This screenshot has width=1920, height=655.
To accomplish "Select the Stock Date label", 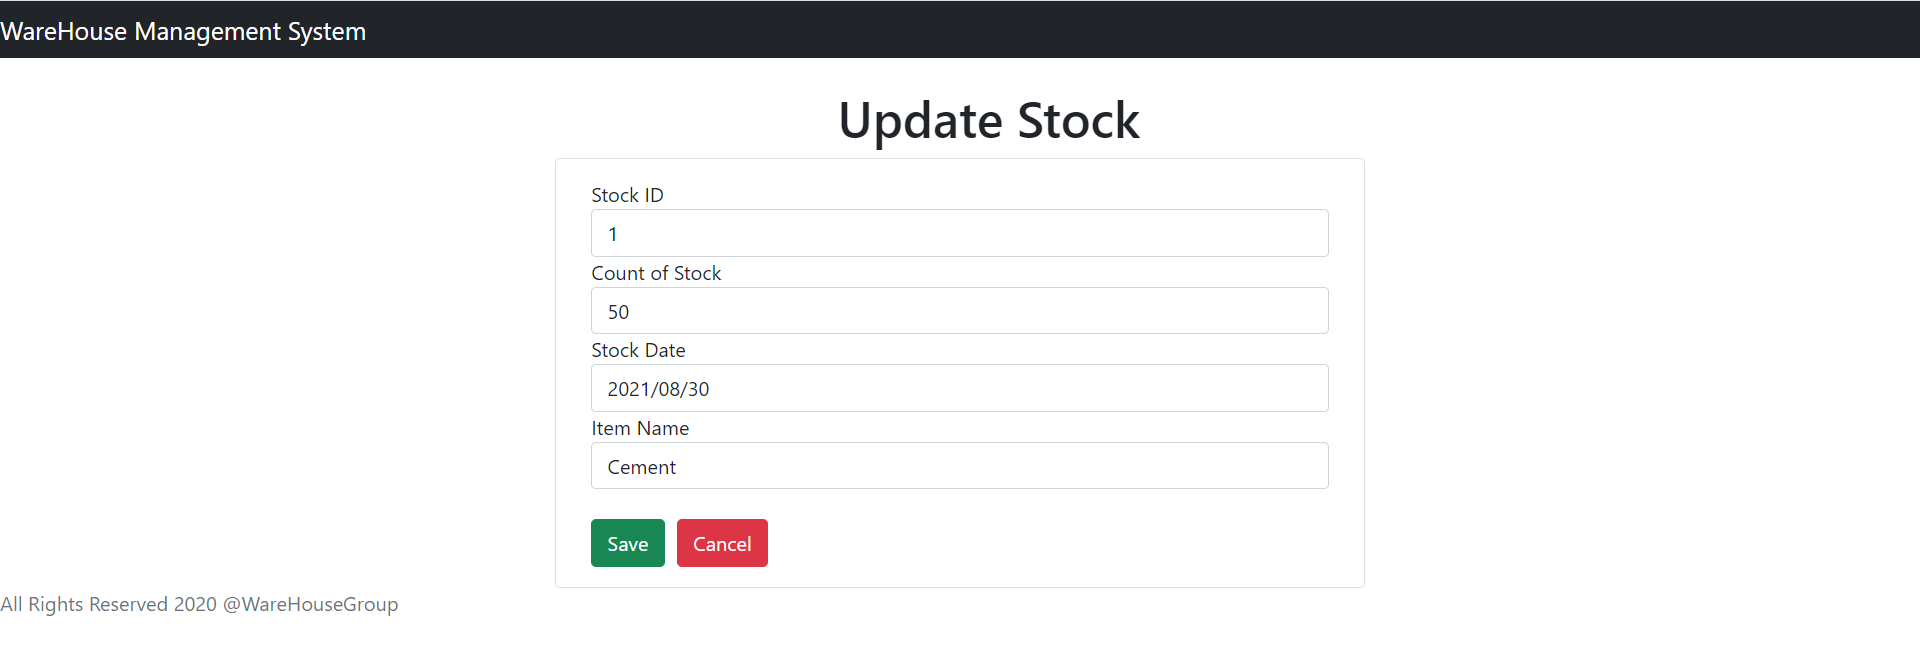I will [638, 350].
